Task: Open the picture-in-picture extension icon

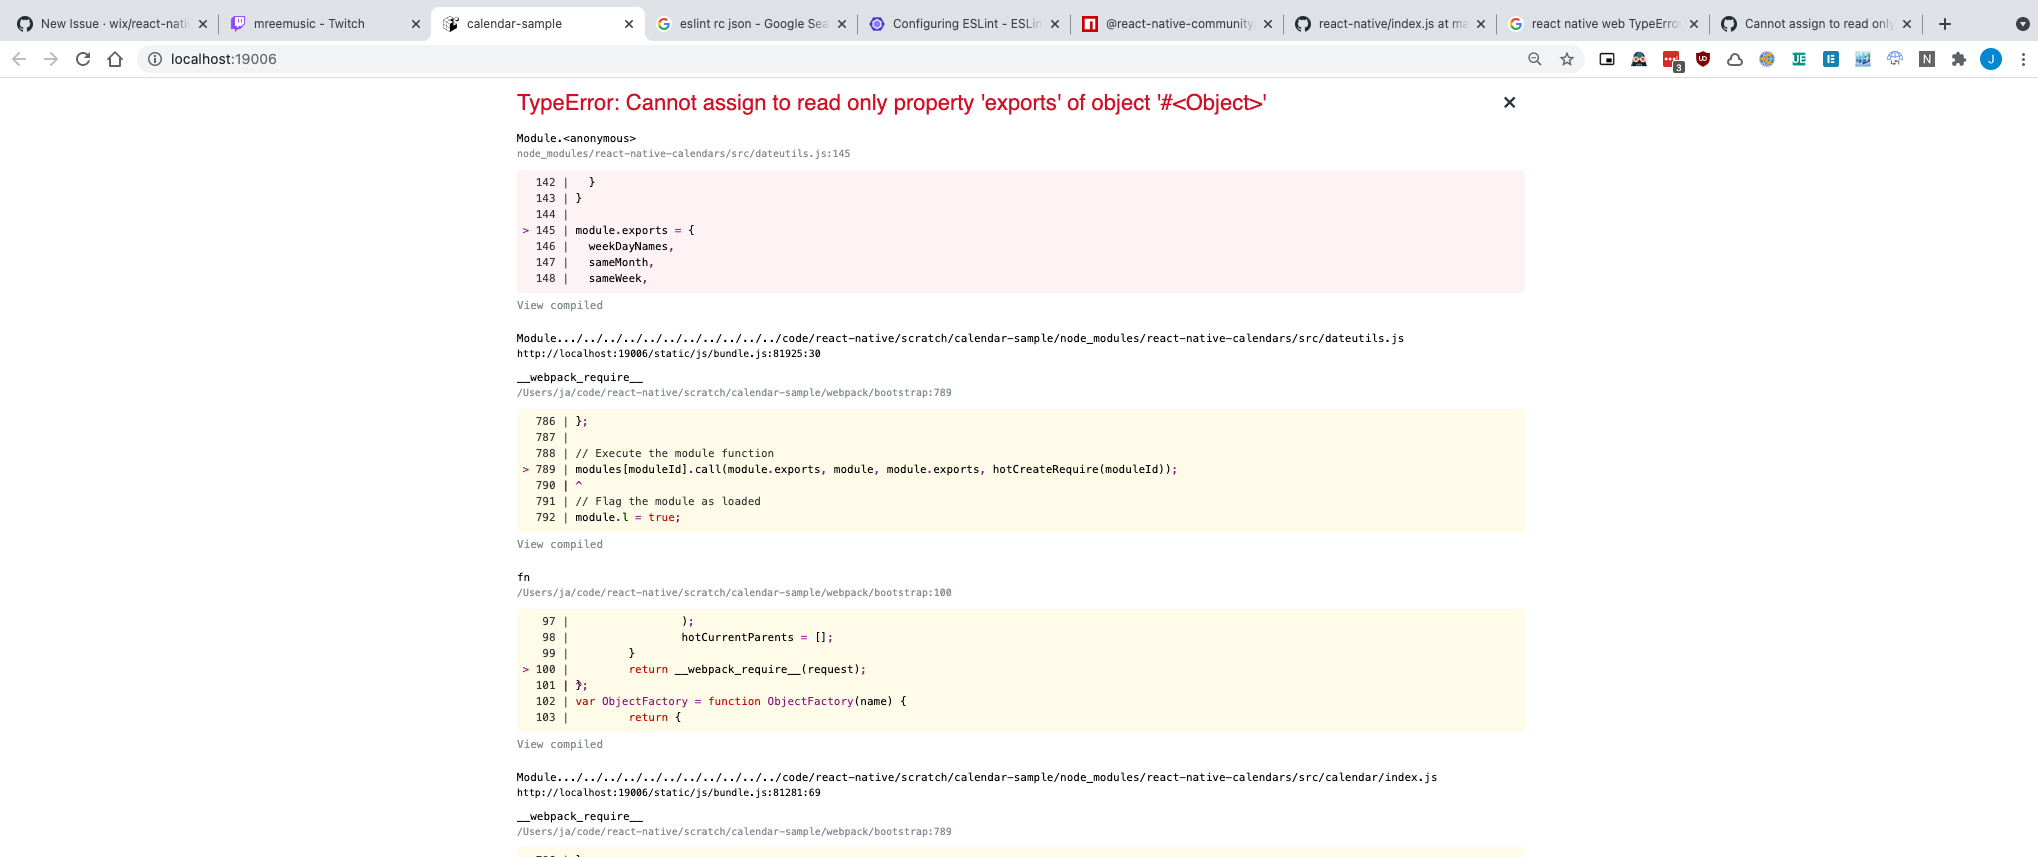Action: click(1607, 59)
